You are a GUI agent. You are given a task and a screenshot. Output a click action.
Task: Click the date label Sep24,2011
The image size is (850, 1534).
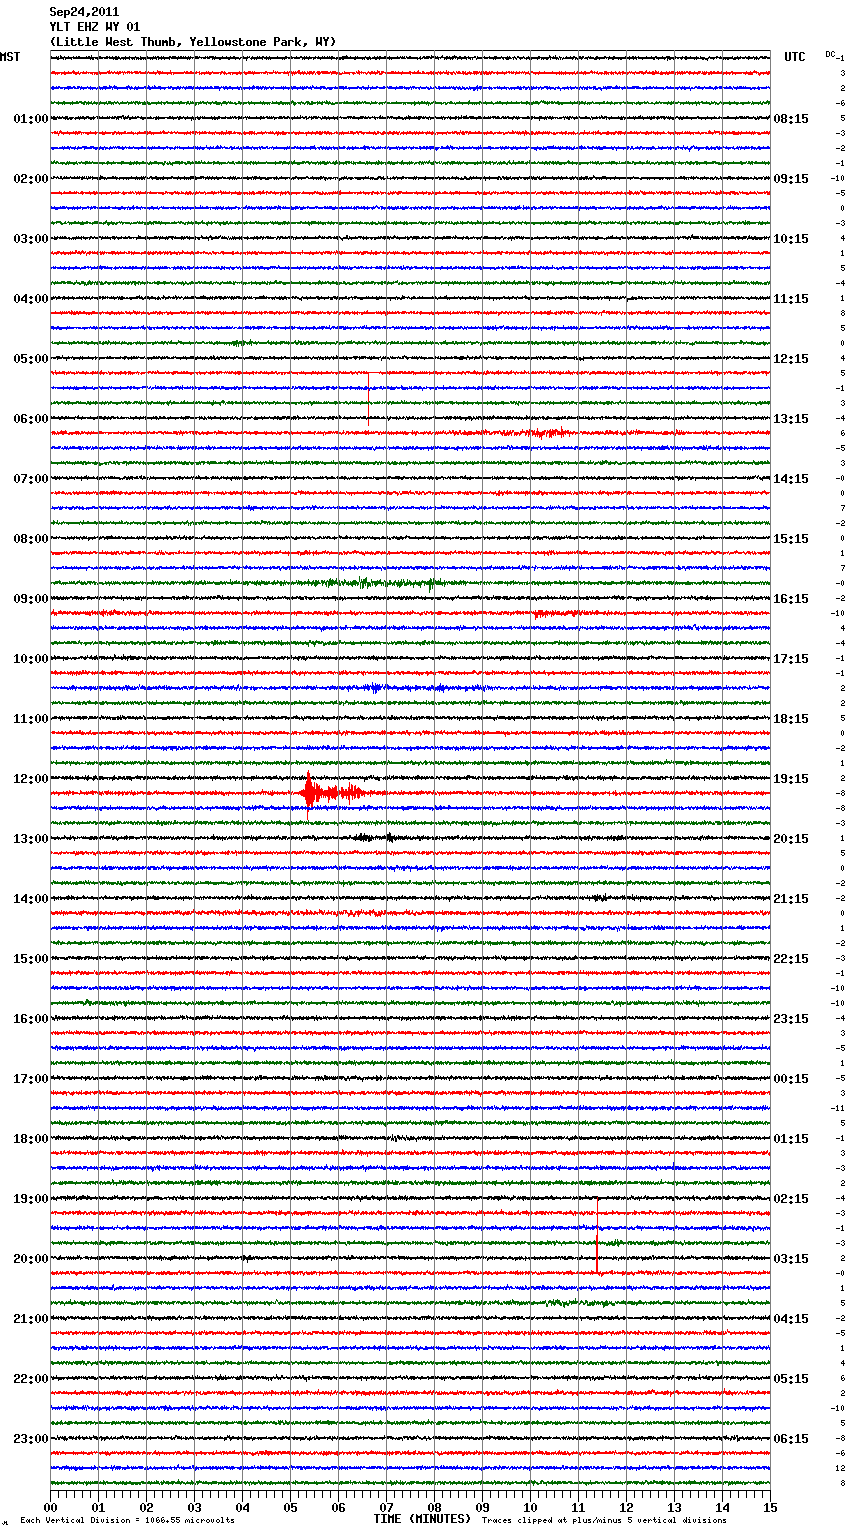point(84,12)
